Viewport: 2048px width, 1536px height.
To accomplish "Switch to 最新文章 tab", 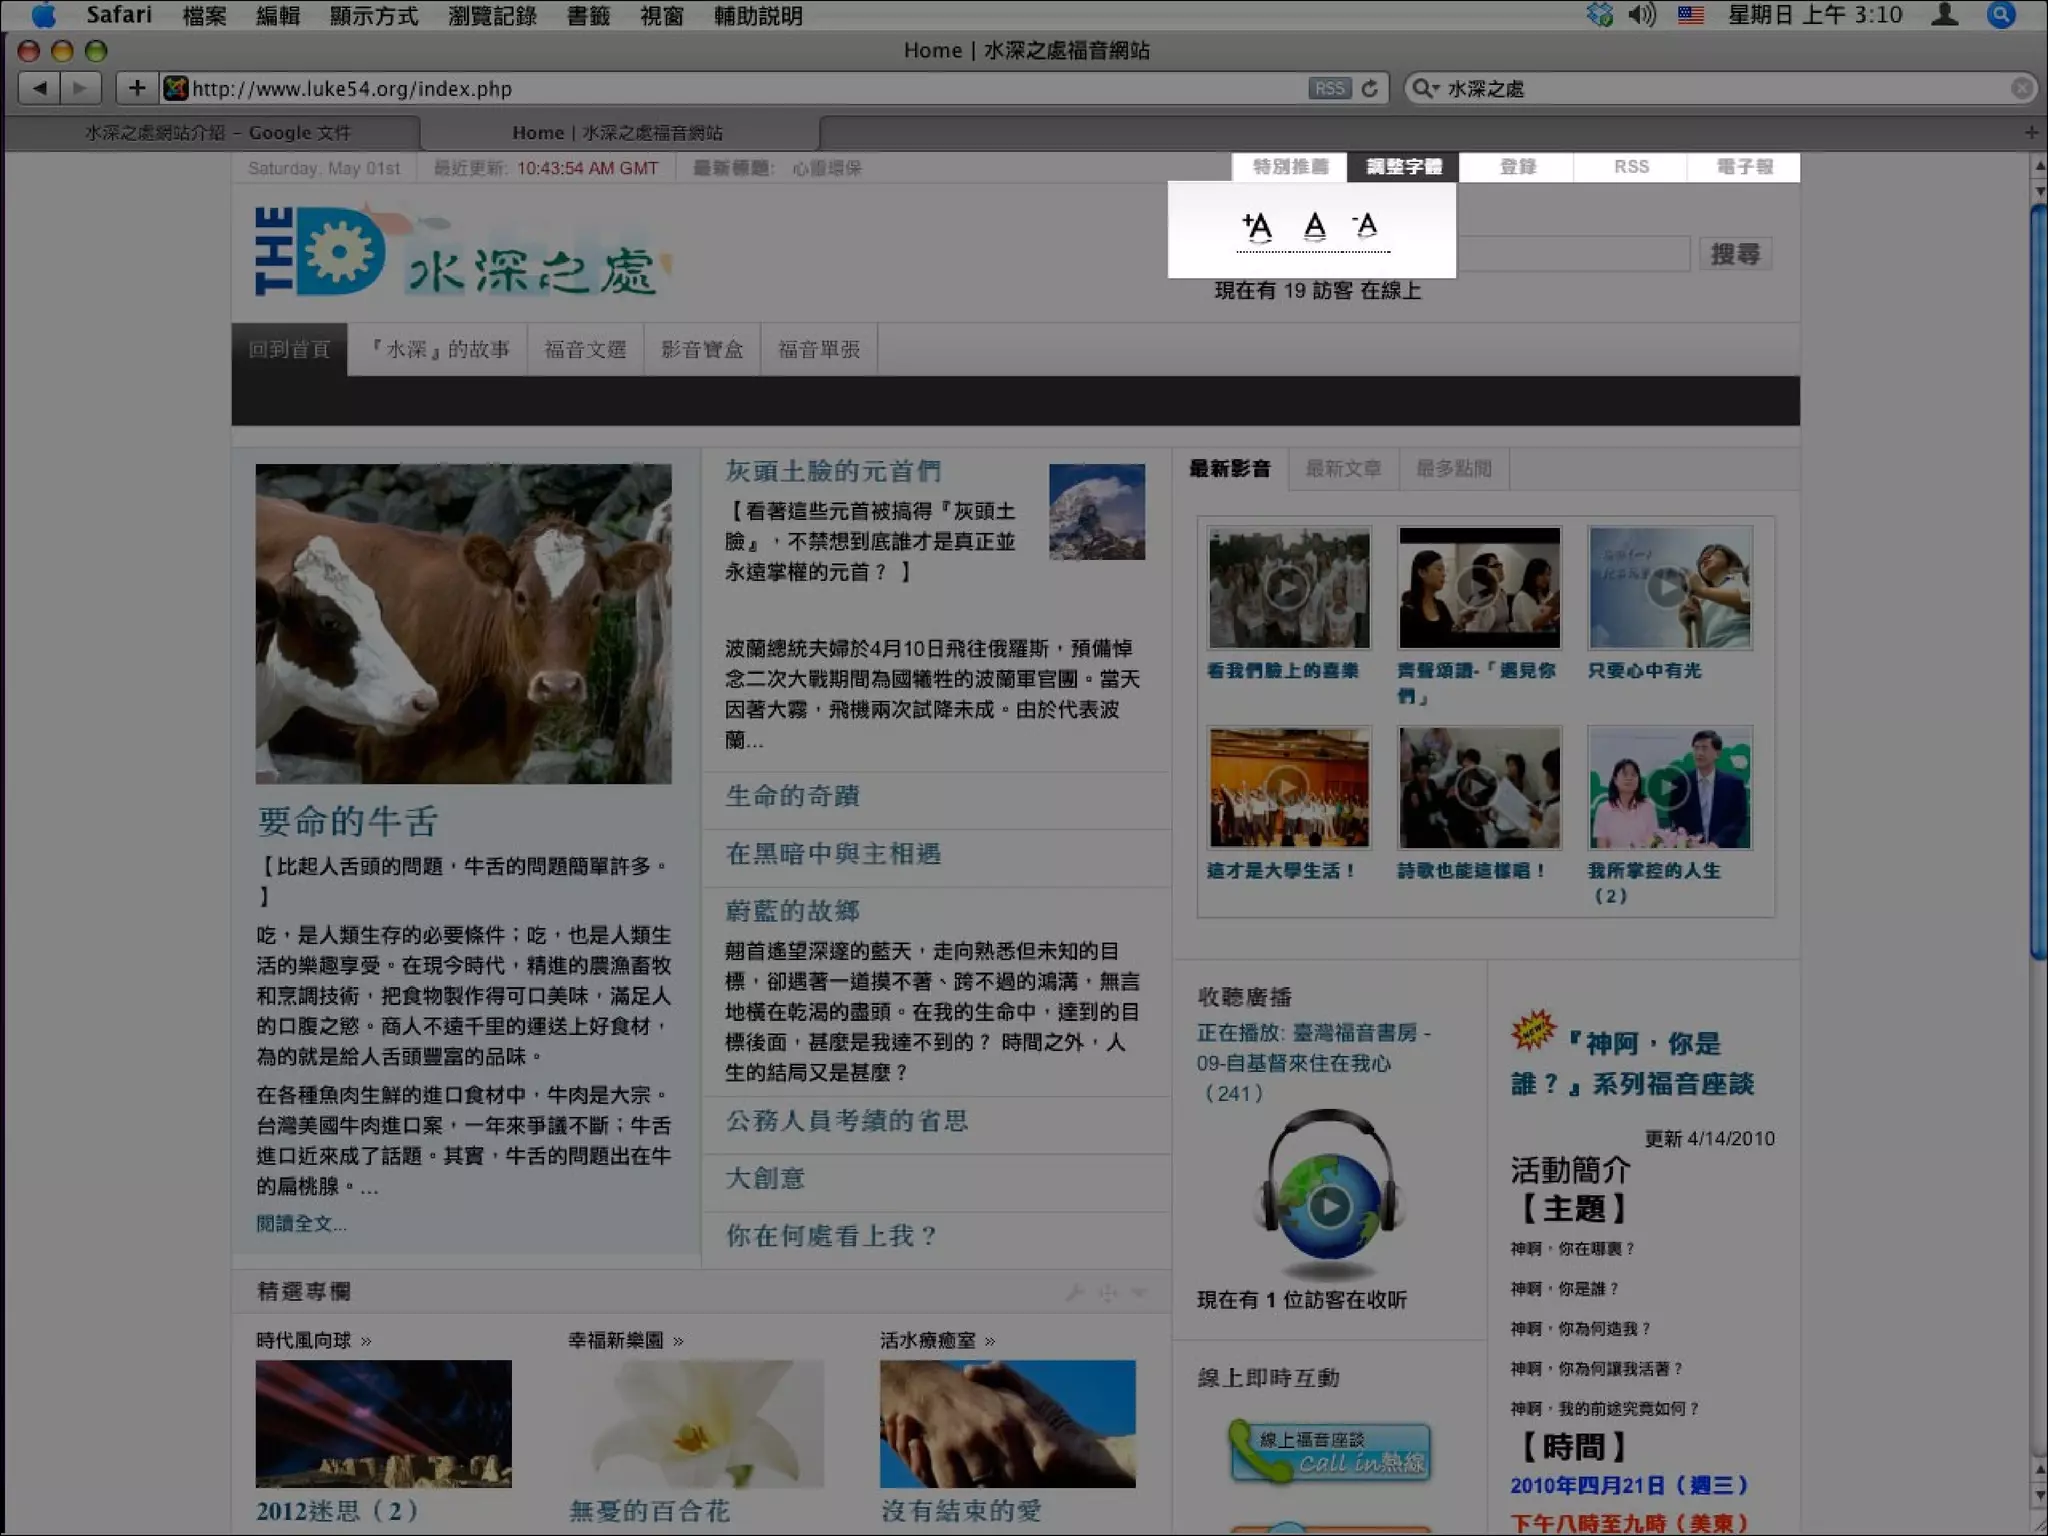I will pyautogui.click(x=1343, y=469).
